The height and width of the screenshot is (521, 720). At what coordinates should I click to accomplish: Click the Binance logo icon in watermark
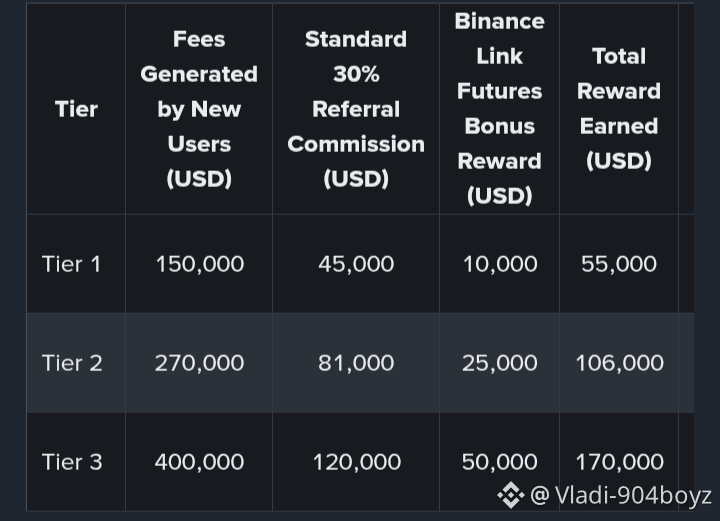(511, 496)
